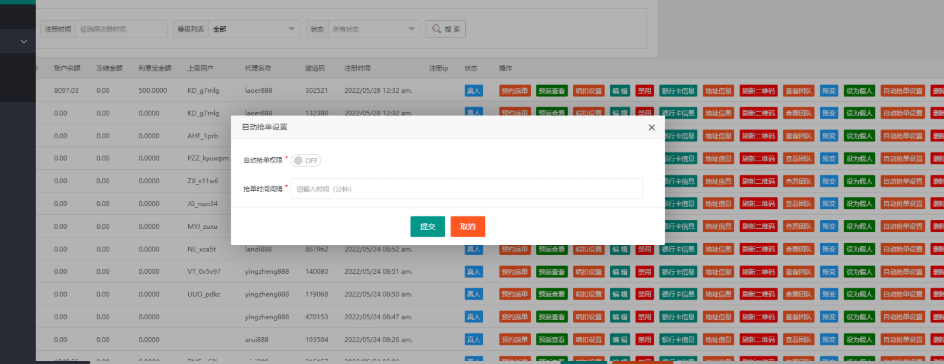Click 刷新二维码 in the UUO_pdkc row

[x=759, y=294]
